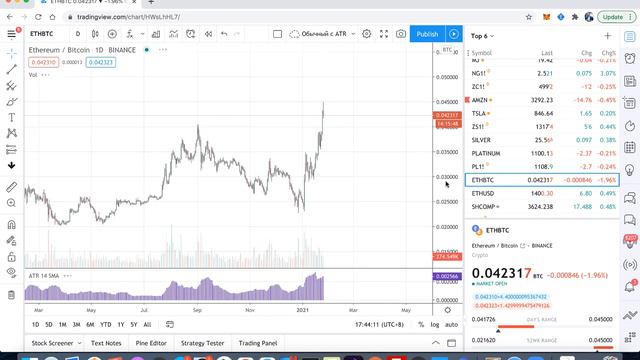The image size is (640, 360).
Task: Maximize the bottom panel window icon
Action: (451, 343)
